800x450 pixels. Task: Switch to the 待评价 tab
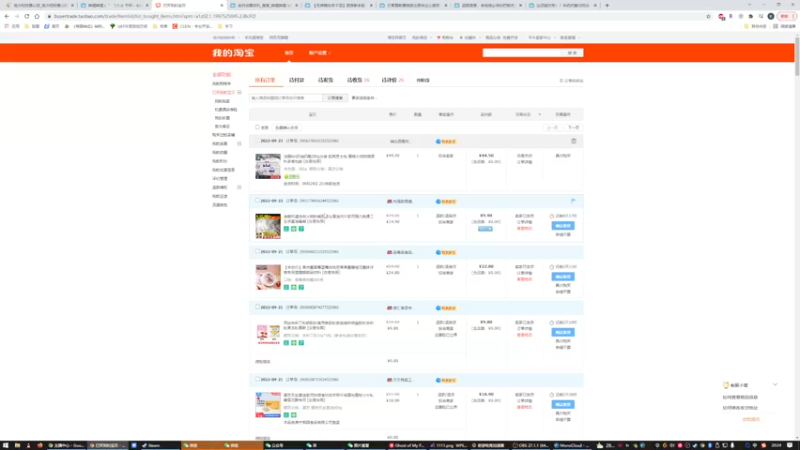[392, 80]
